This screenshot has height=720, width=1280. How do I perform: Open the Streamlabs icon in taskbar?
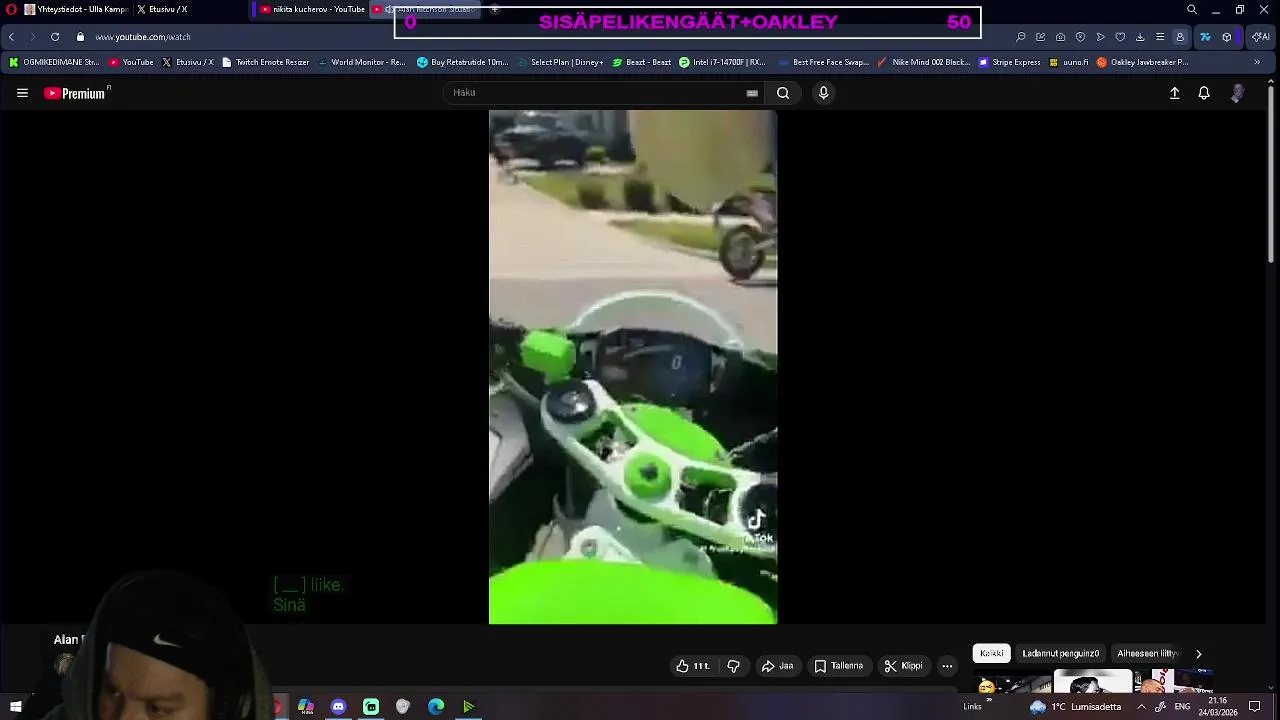371,707
